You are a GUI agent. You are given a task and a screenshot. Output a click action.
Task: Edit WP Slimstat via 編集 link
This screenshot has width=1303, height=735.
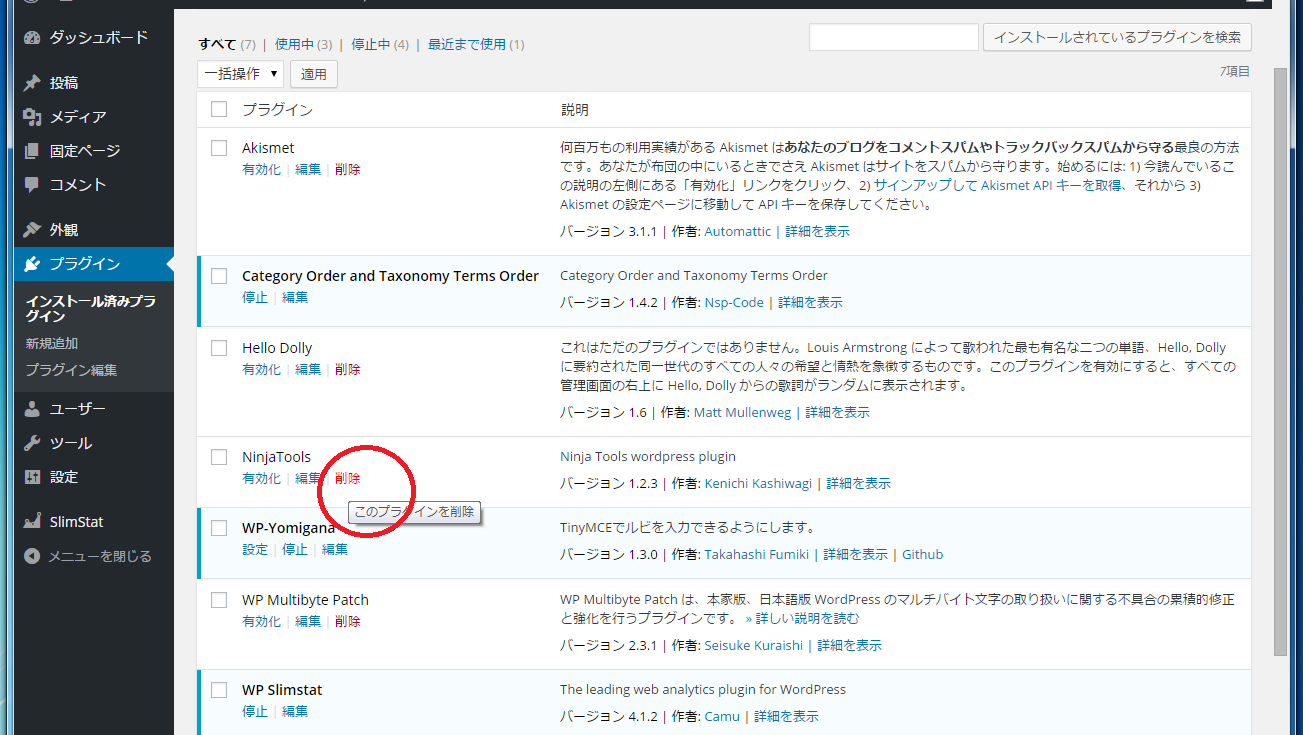tap(295, 712)
